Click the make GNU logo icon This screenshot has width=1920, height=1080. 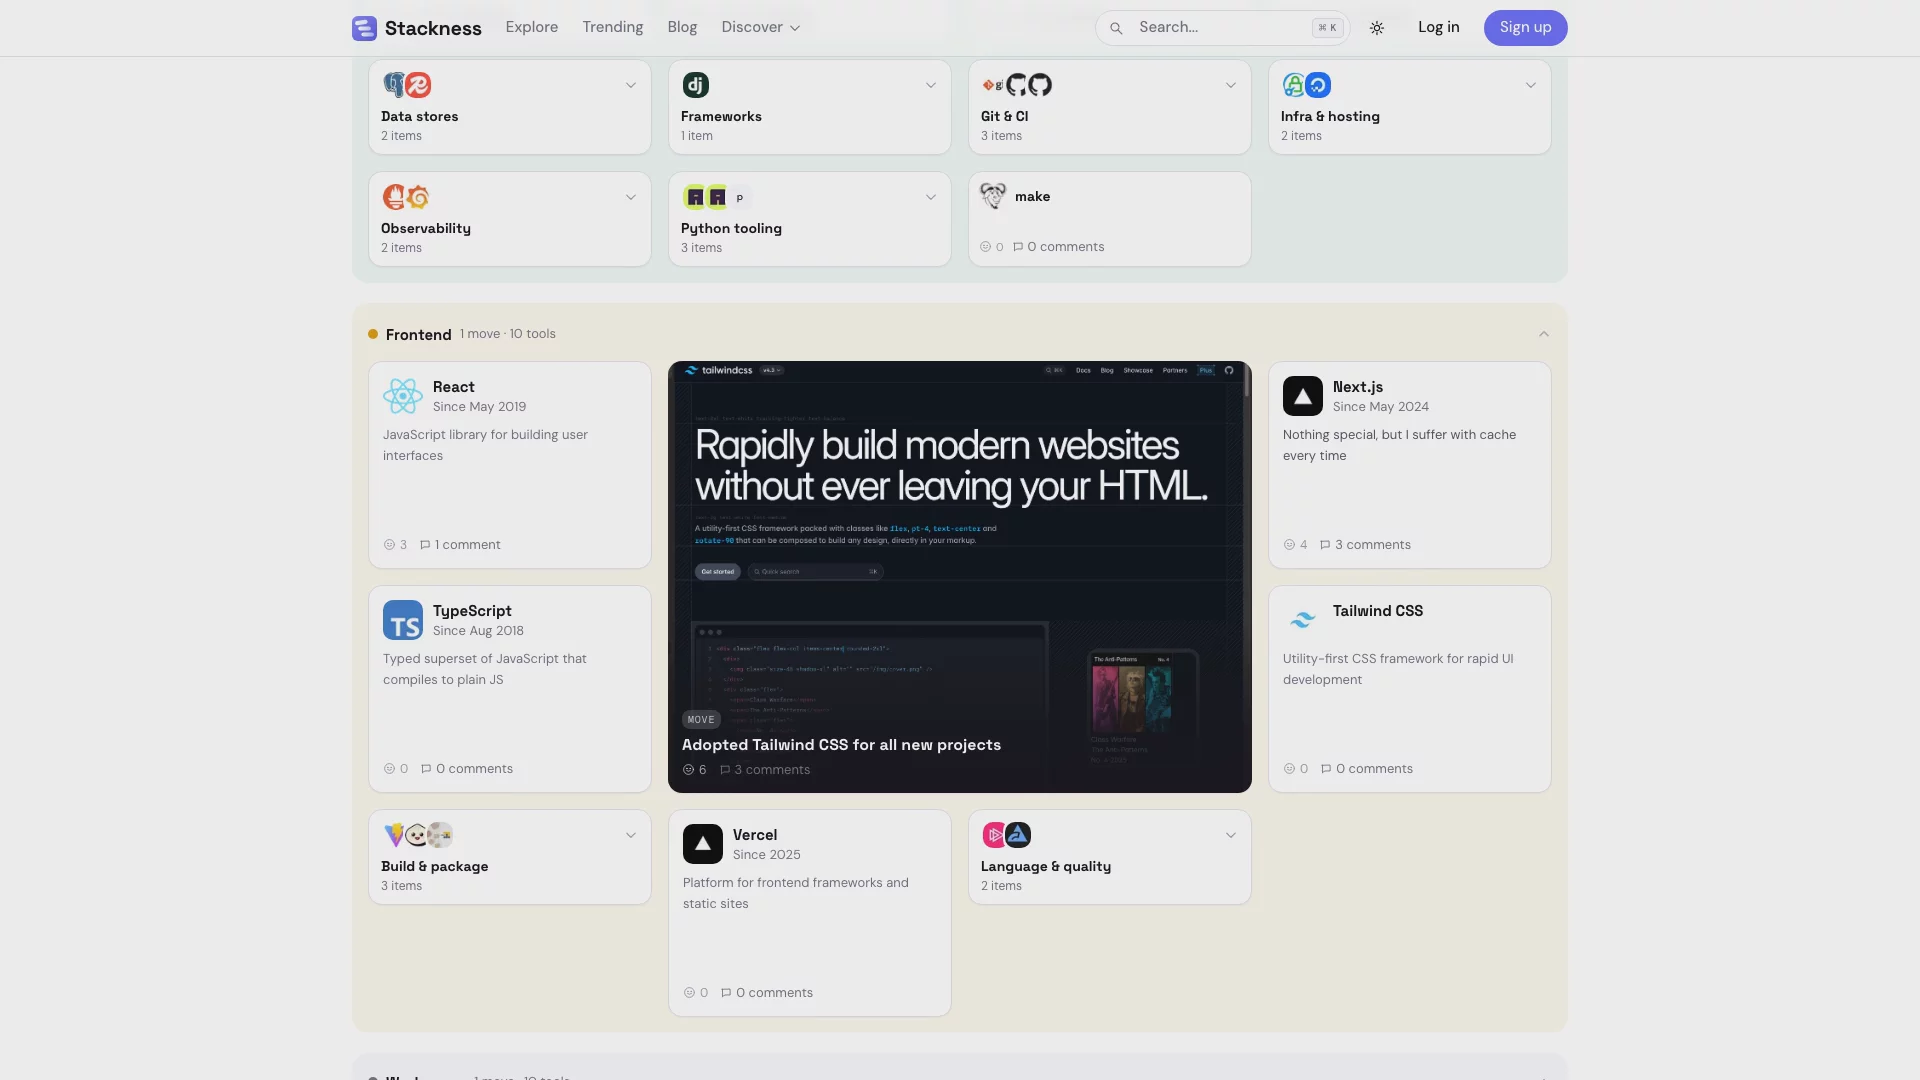[993, 196]
